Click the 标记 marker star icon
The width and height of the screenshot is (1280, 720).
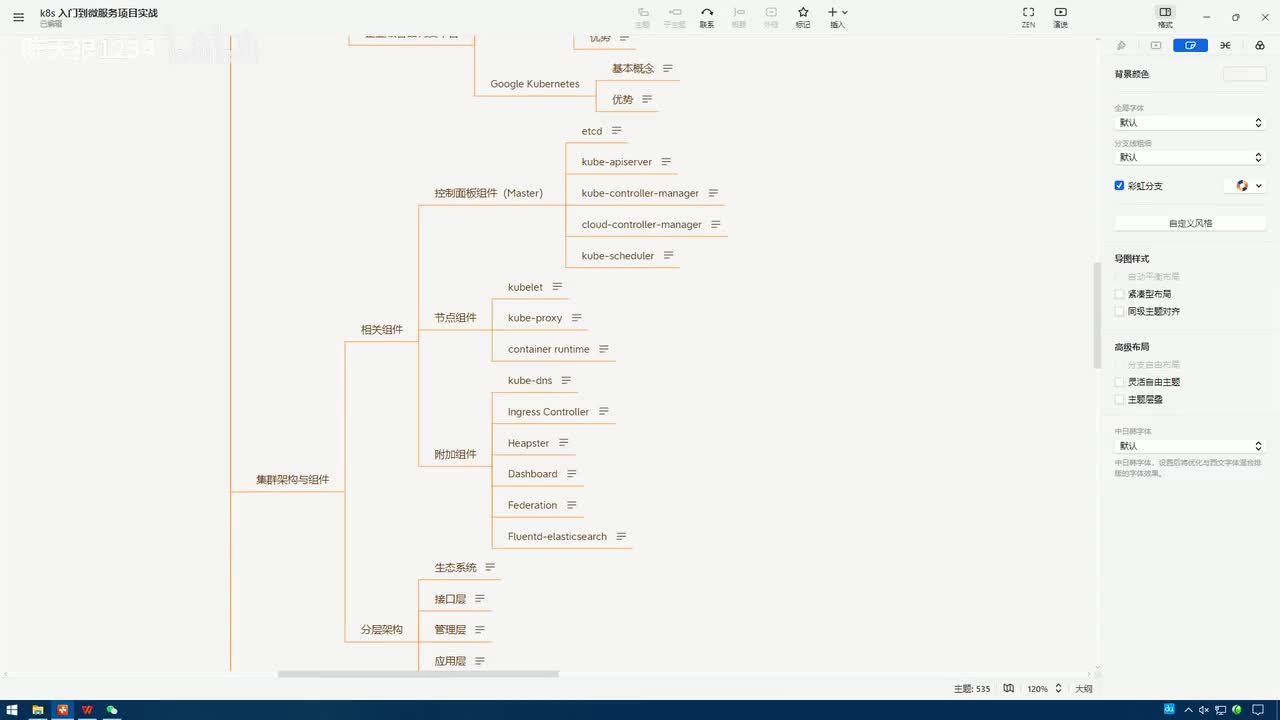point(803,12)
